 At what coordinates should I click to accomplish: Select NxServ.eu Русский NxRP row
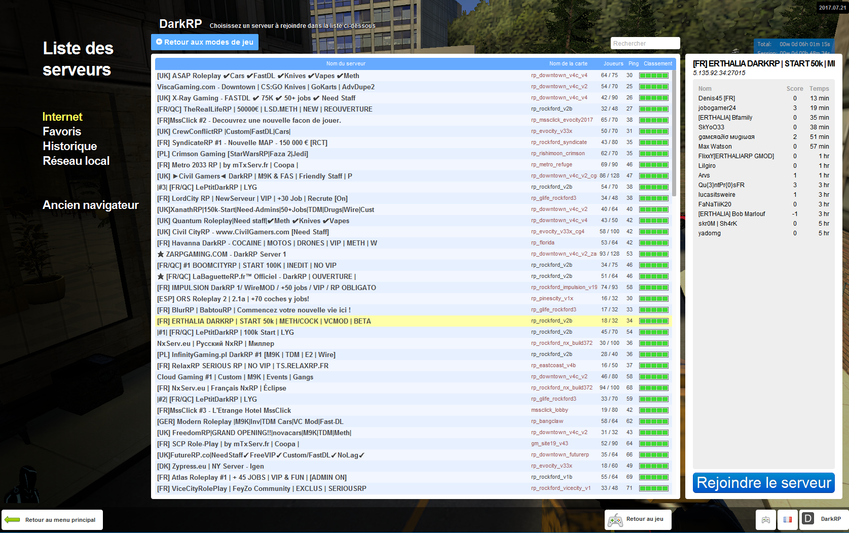click(x=413, y=343)
